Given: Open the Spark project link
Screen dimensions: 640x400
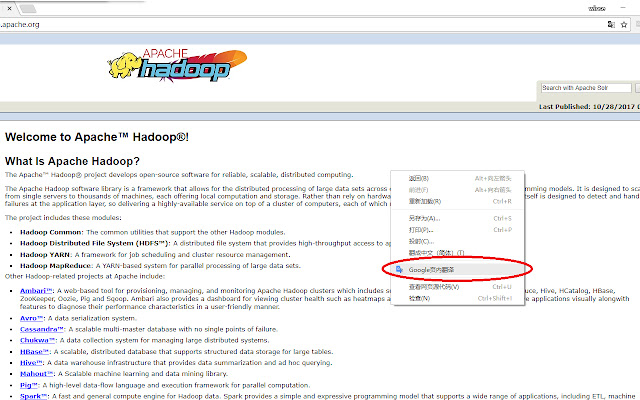Looking at the screenshot, I should [x=33, y=396].
